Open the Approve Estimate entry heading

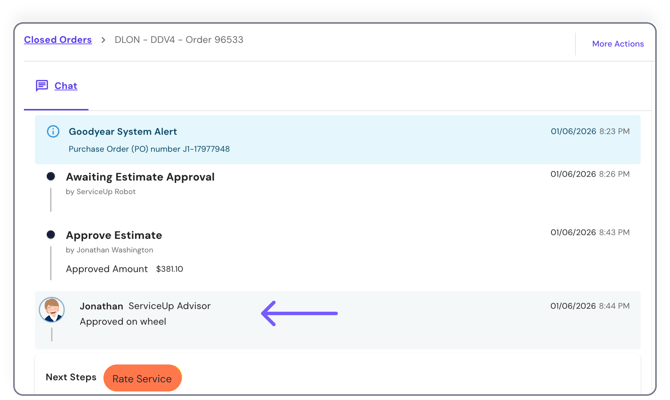(x=113, y=235)
